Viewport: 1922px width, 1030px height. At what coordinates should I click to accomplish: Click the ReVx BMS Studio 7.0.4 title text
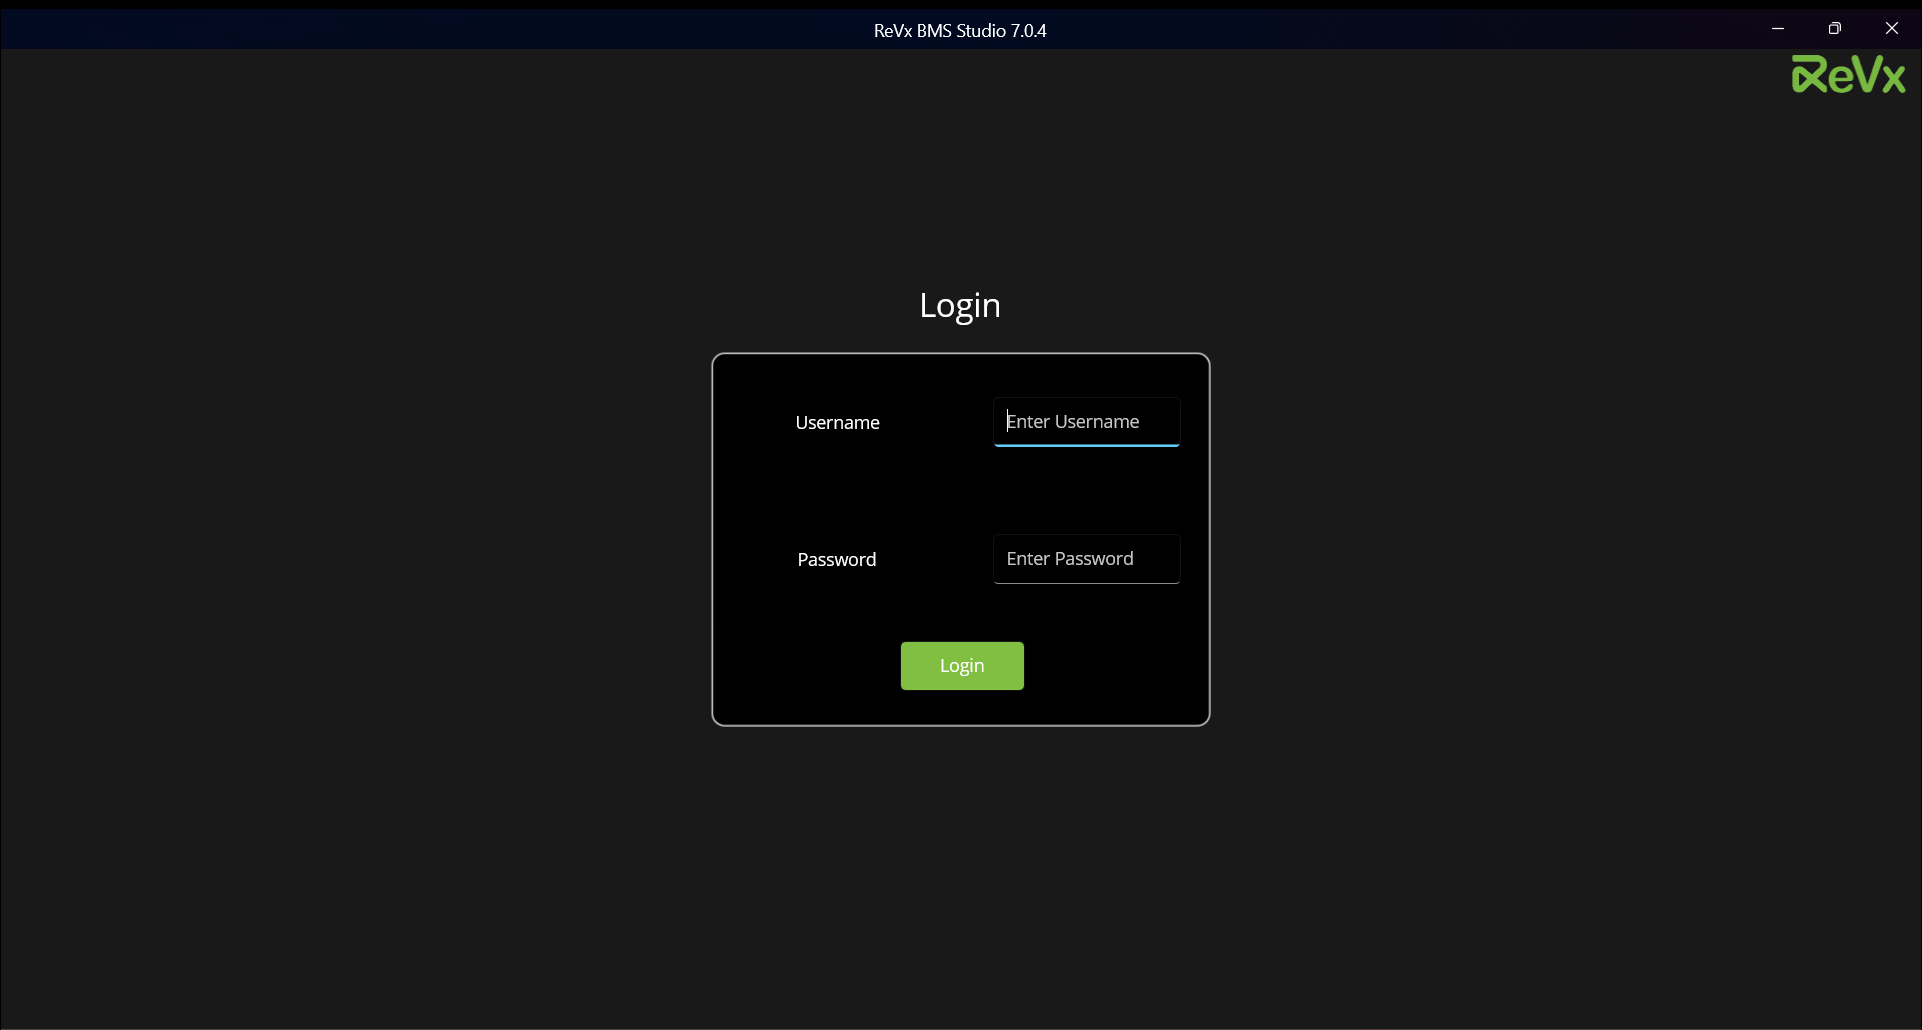click(x=959, y=31)
